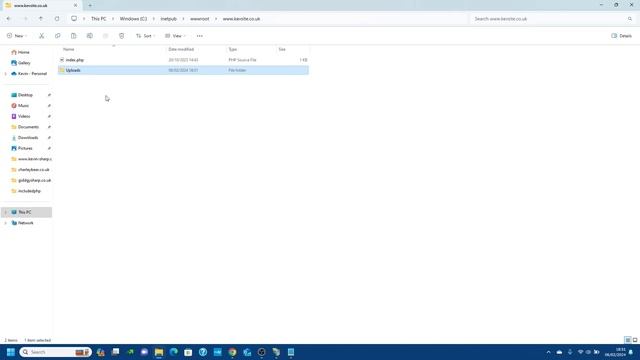Image resolution: width=640 pixels, height=360 pixels.
Task: Select Pictures in Quick access
Action: pyautogui.click(x=25, y=148)
